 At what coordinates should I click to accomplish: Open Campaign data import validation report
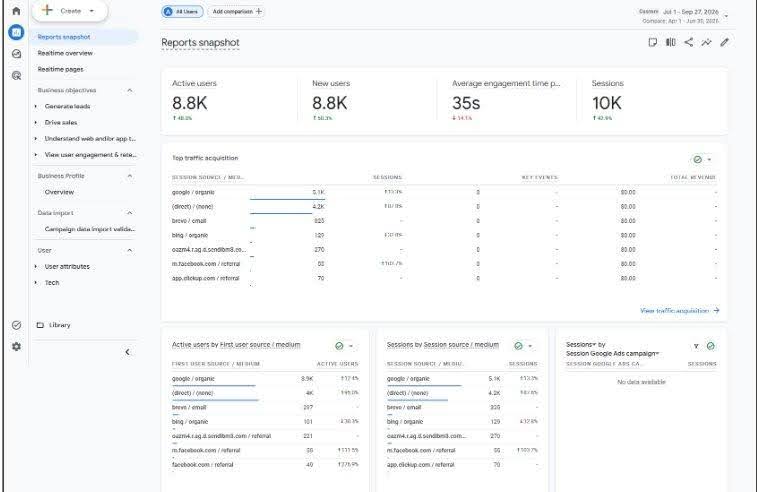click(x=90, y=229)
